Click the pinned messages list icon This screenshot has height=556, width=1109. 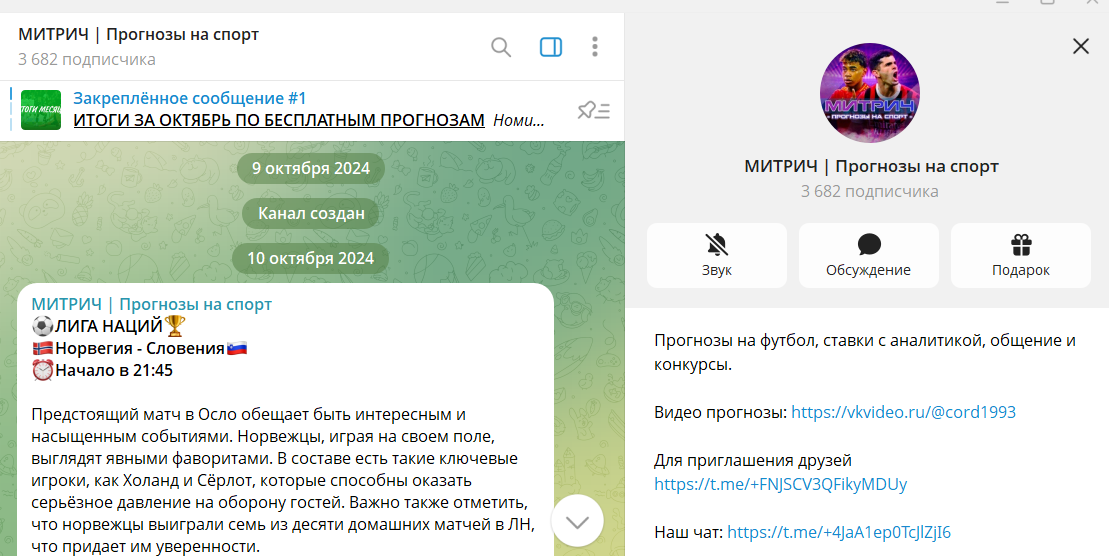pyautogui.click(x=593, y=110)
